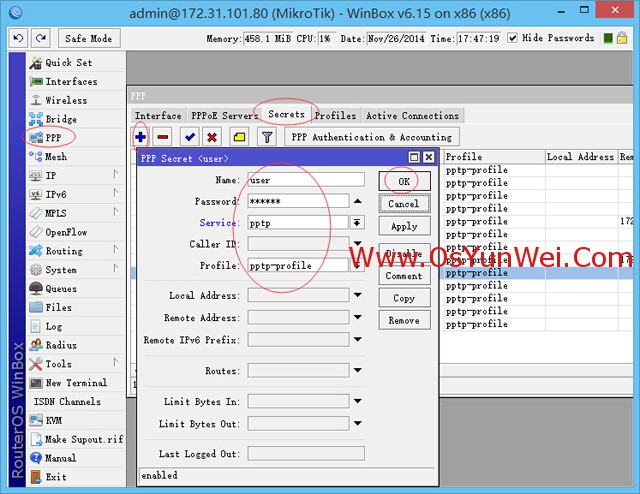Image resolution: width=640 pixels, height=494 pixels.
Task: Click the Remove button in the dialog
Action: tap(404, 320)
